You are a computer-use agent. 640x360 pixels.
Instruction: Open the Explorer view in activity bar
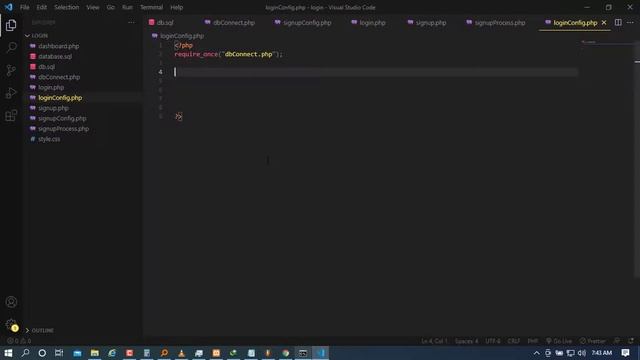[11, 25]
